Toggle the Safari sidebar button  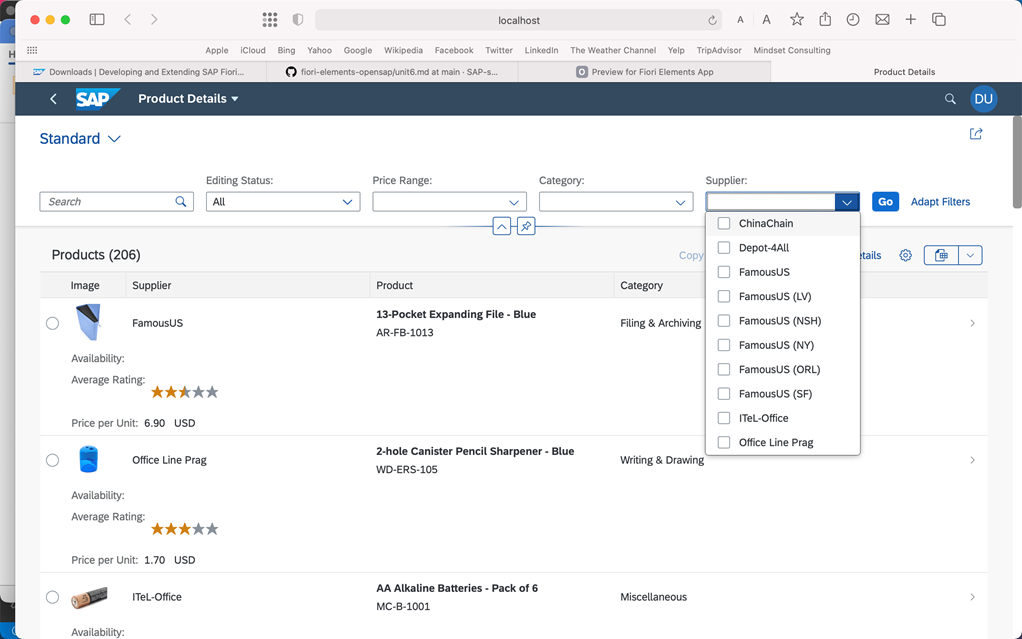point(96,20)
